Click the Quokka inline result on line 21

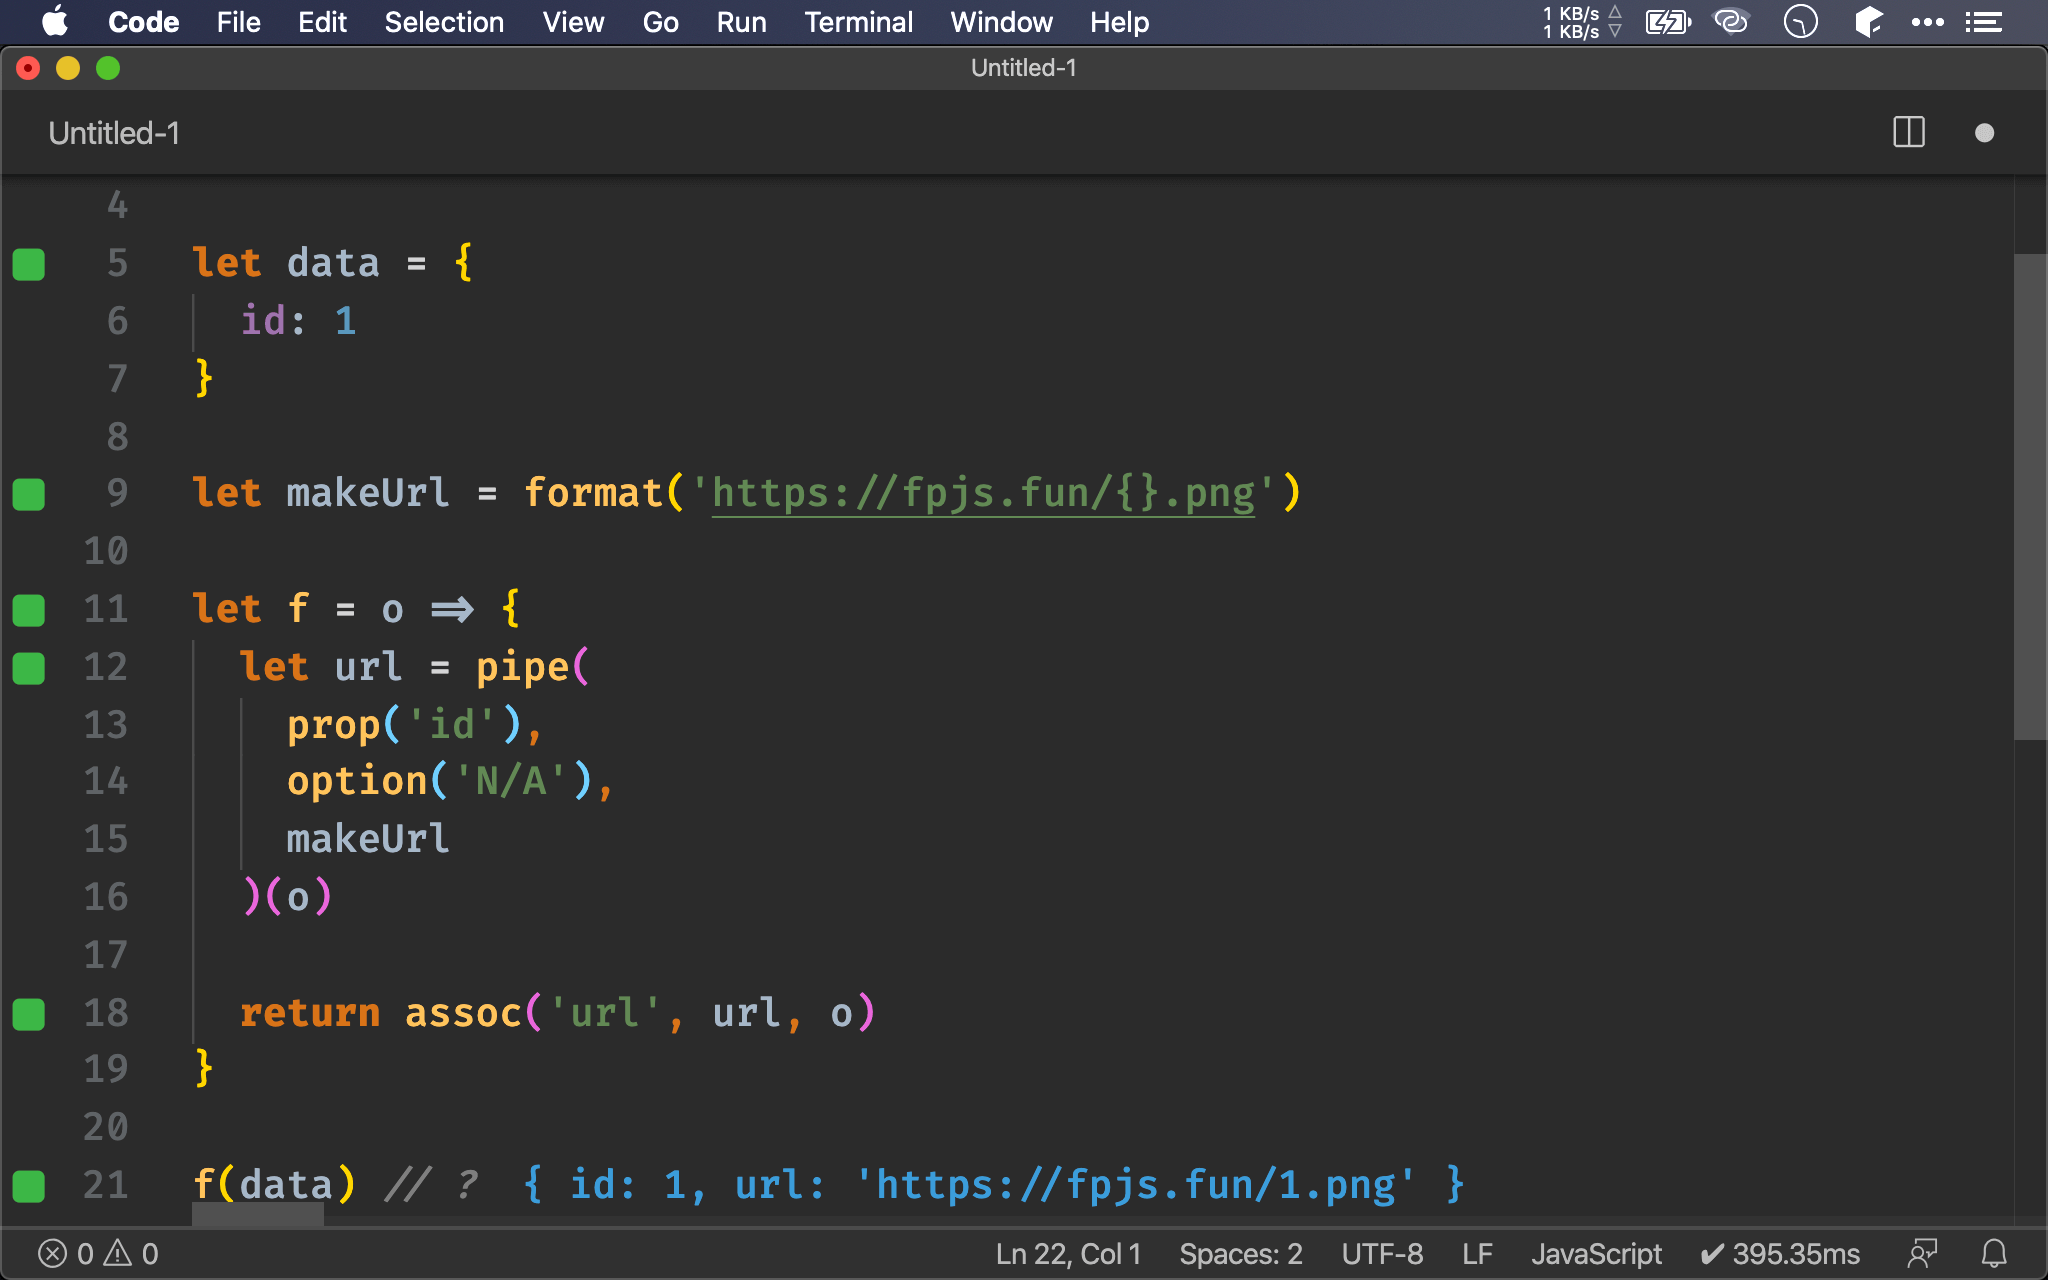click(994, 1185)
